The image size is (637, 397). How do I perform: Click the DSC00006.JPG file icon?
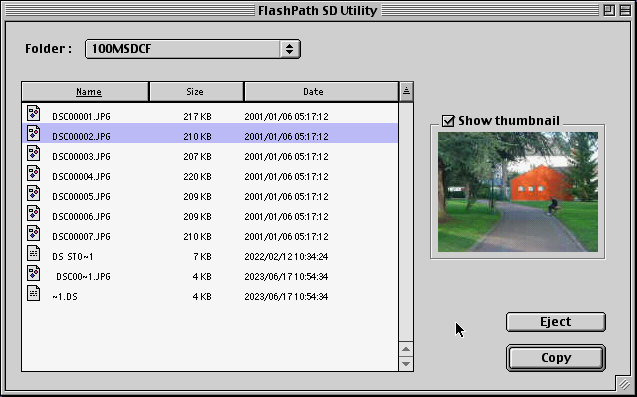point(34,213)
